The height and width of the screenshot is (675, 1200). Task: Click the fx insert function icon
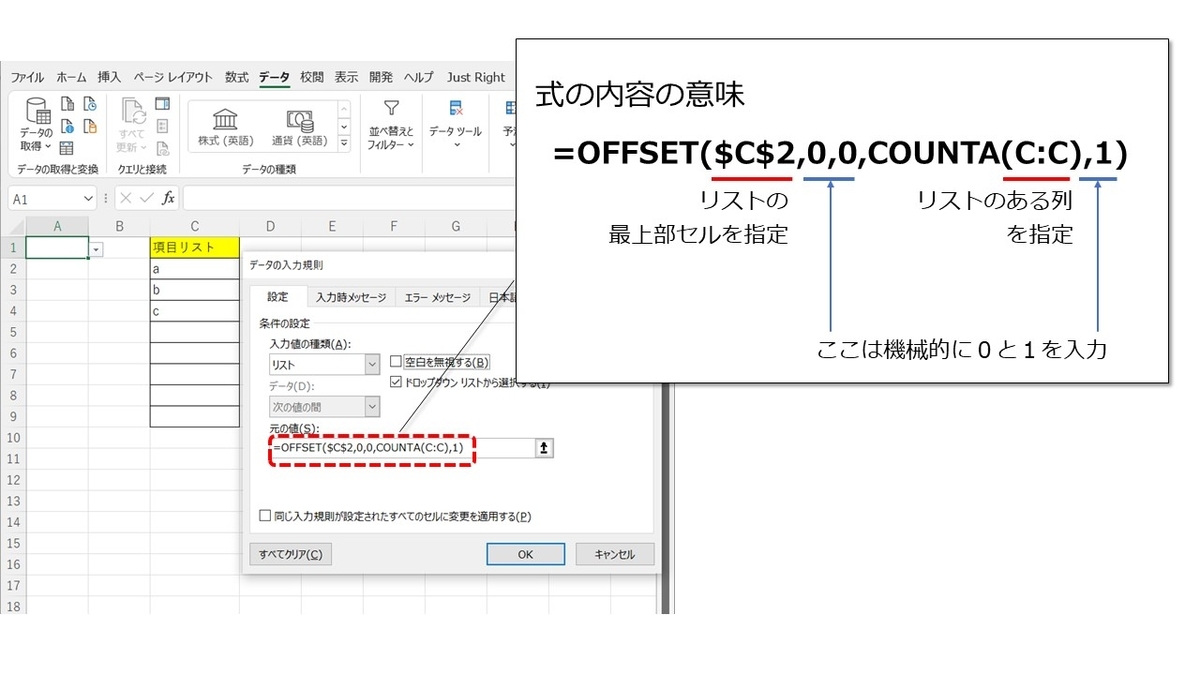pyautogui.click(x=166, y=197)
